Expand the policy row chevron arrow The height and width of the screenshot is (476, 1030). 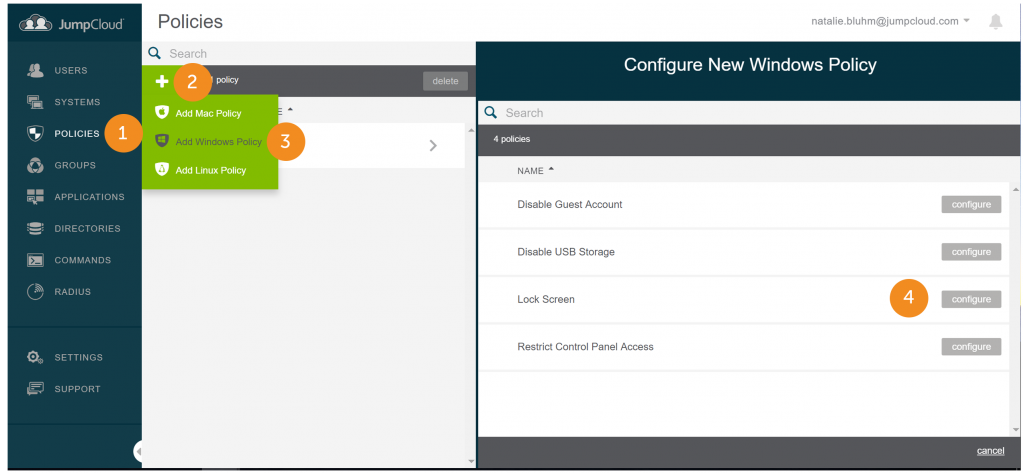click(433, 145)
